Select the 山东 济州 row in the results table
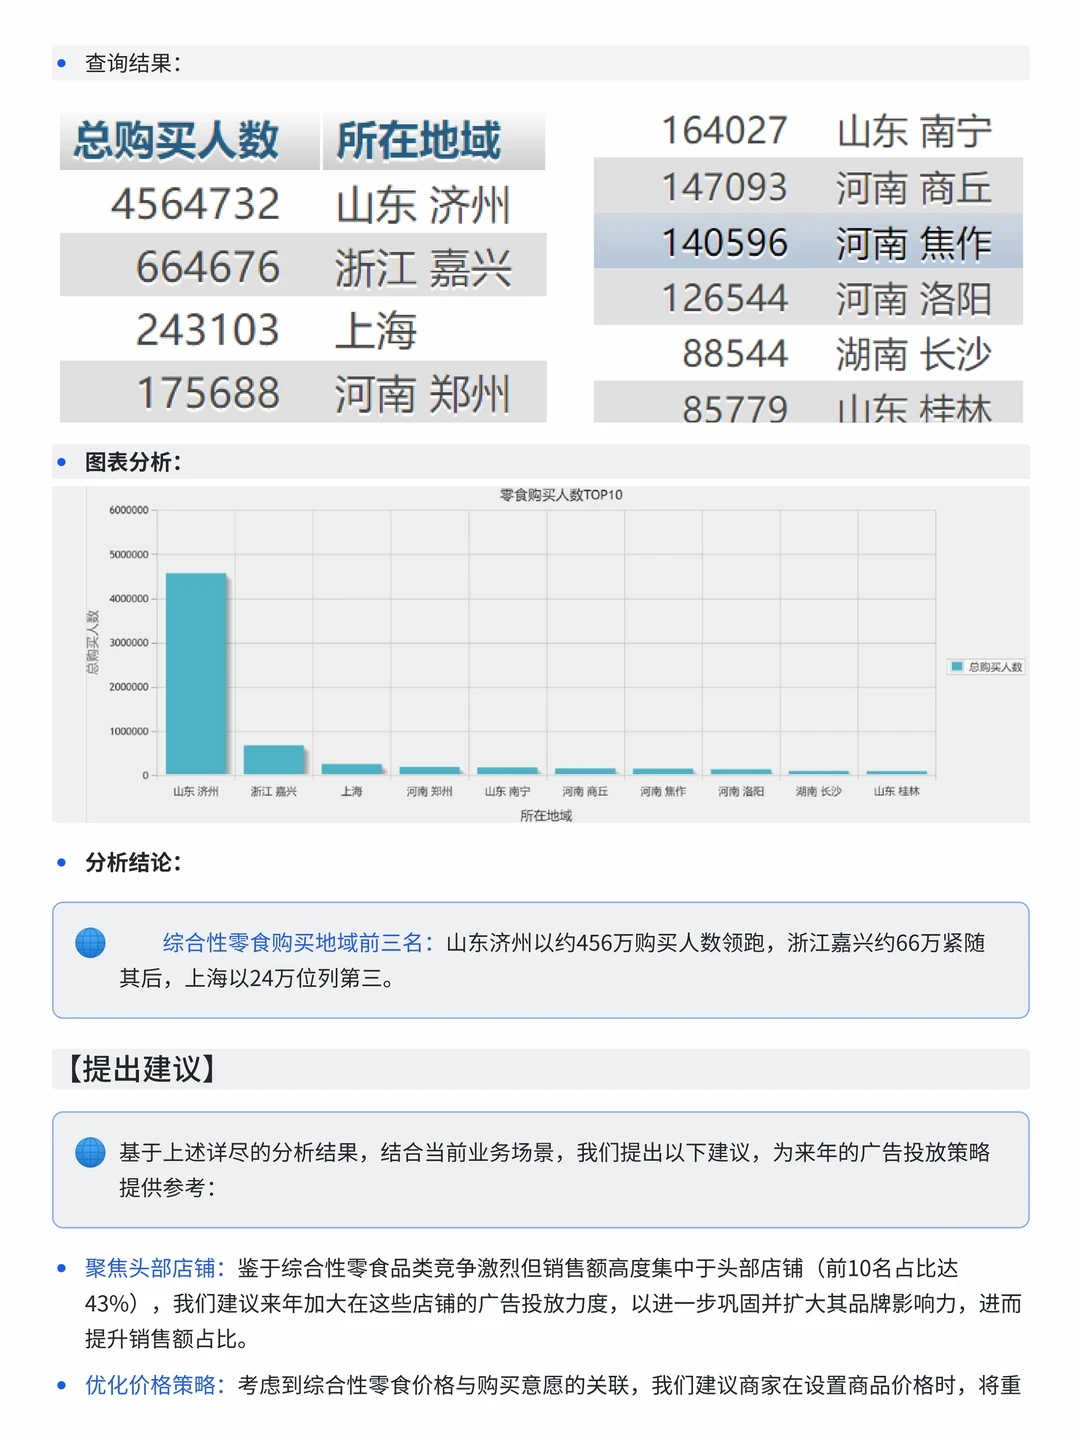Viewport: 1080px width, 1440px height. pos(300,205)
